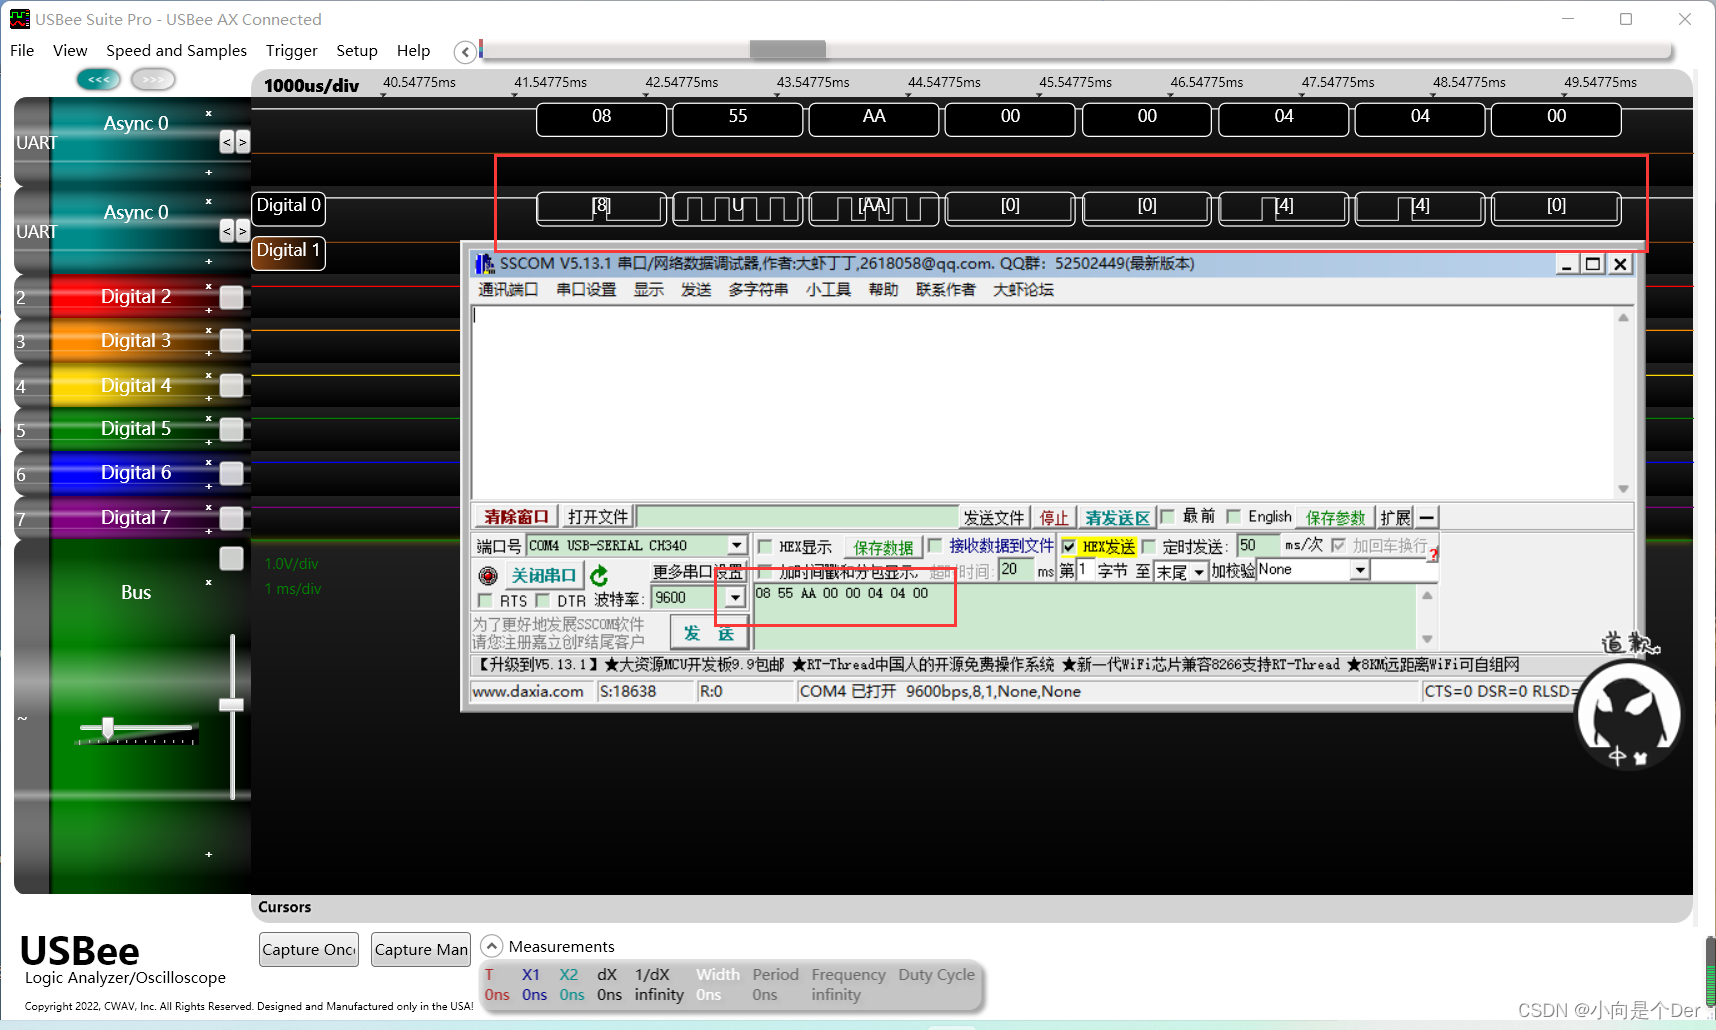Screen dimensions: 1716x1030
Task: Click the 发送 send button
Action: pyautogui.click(x=709, y=633)
